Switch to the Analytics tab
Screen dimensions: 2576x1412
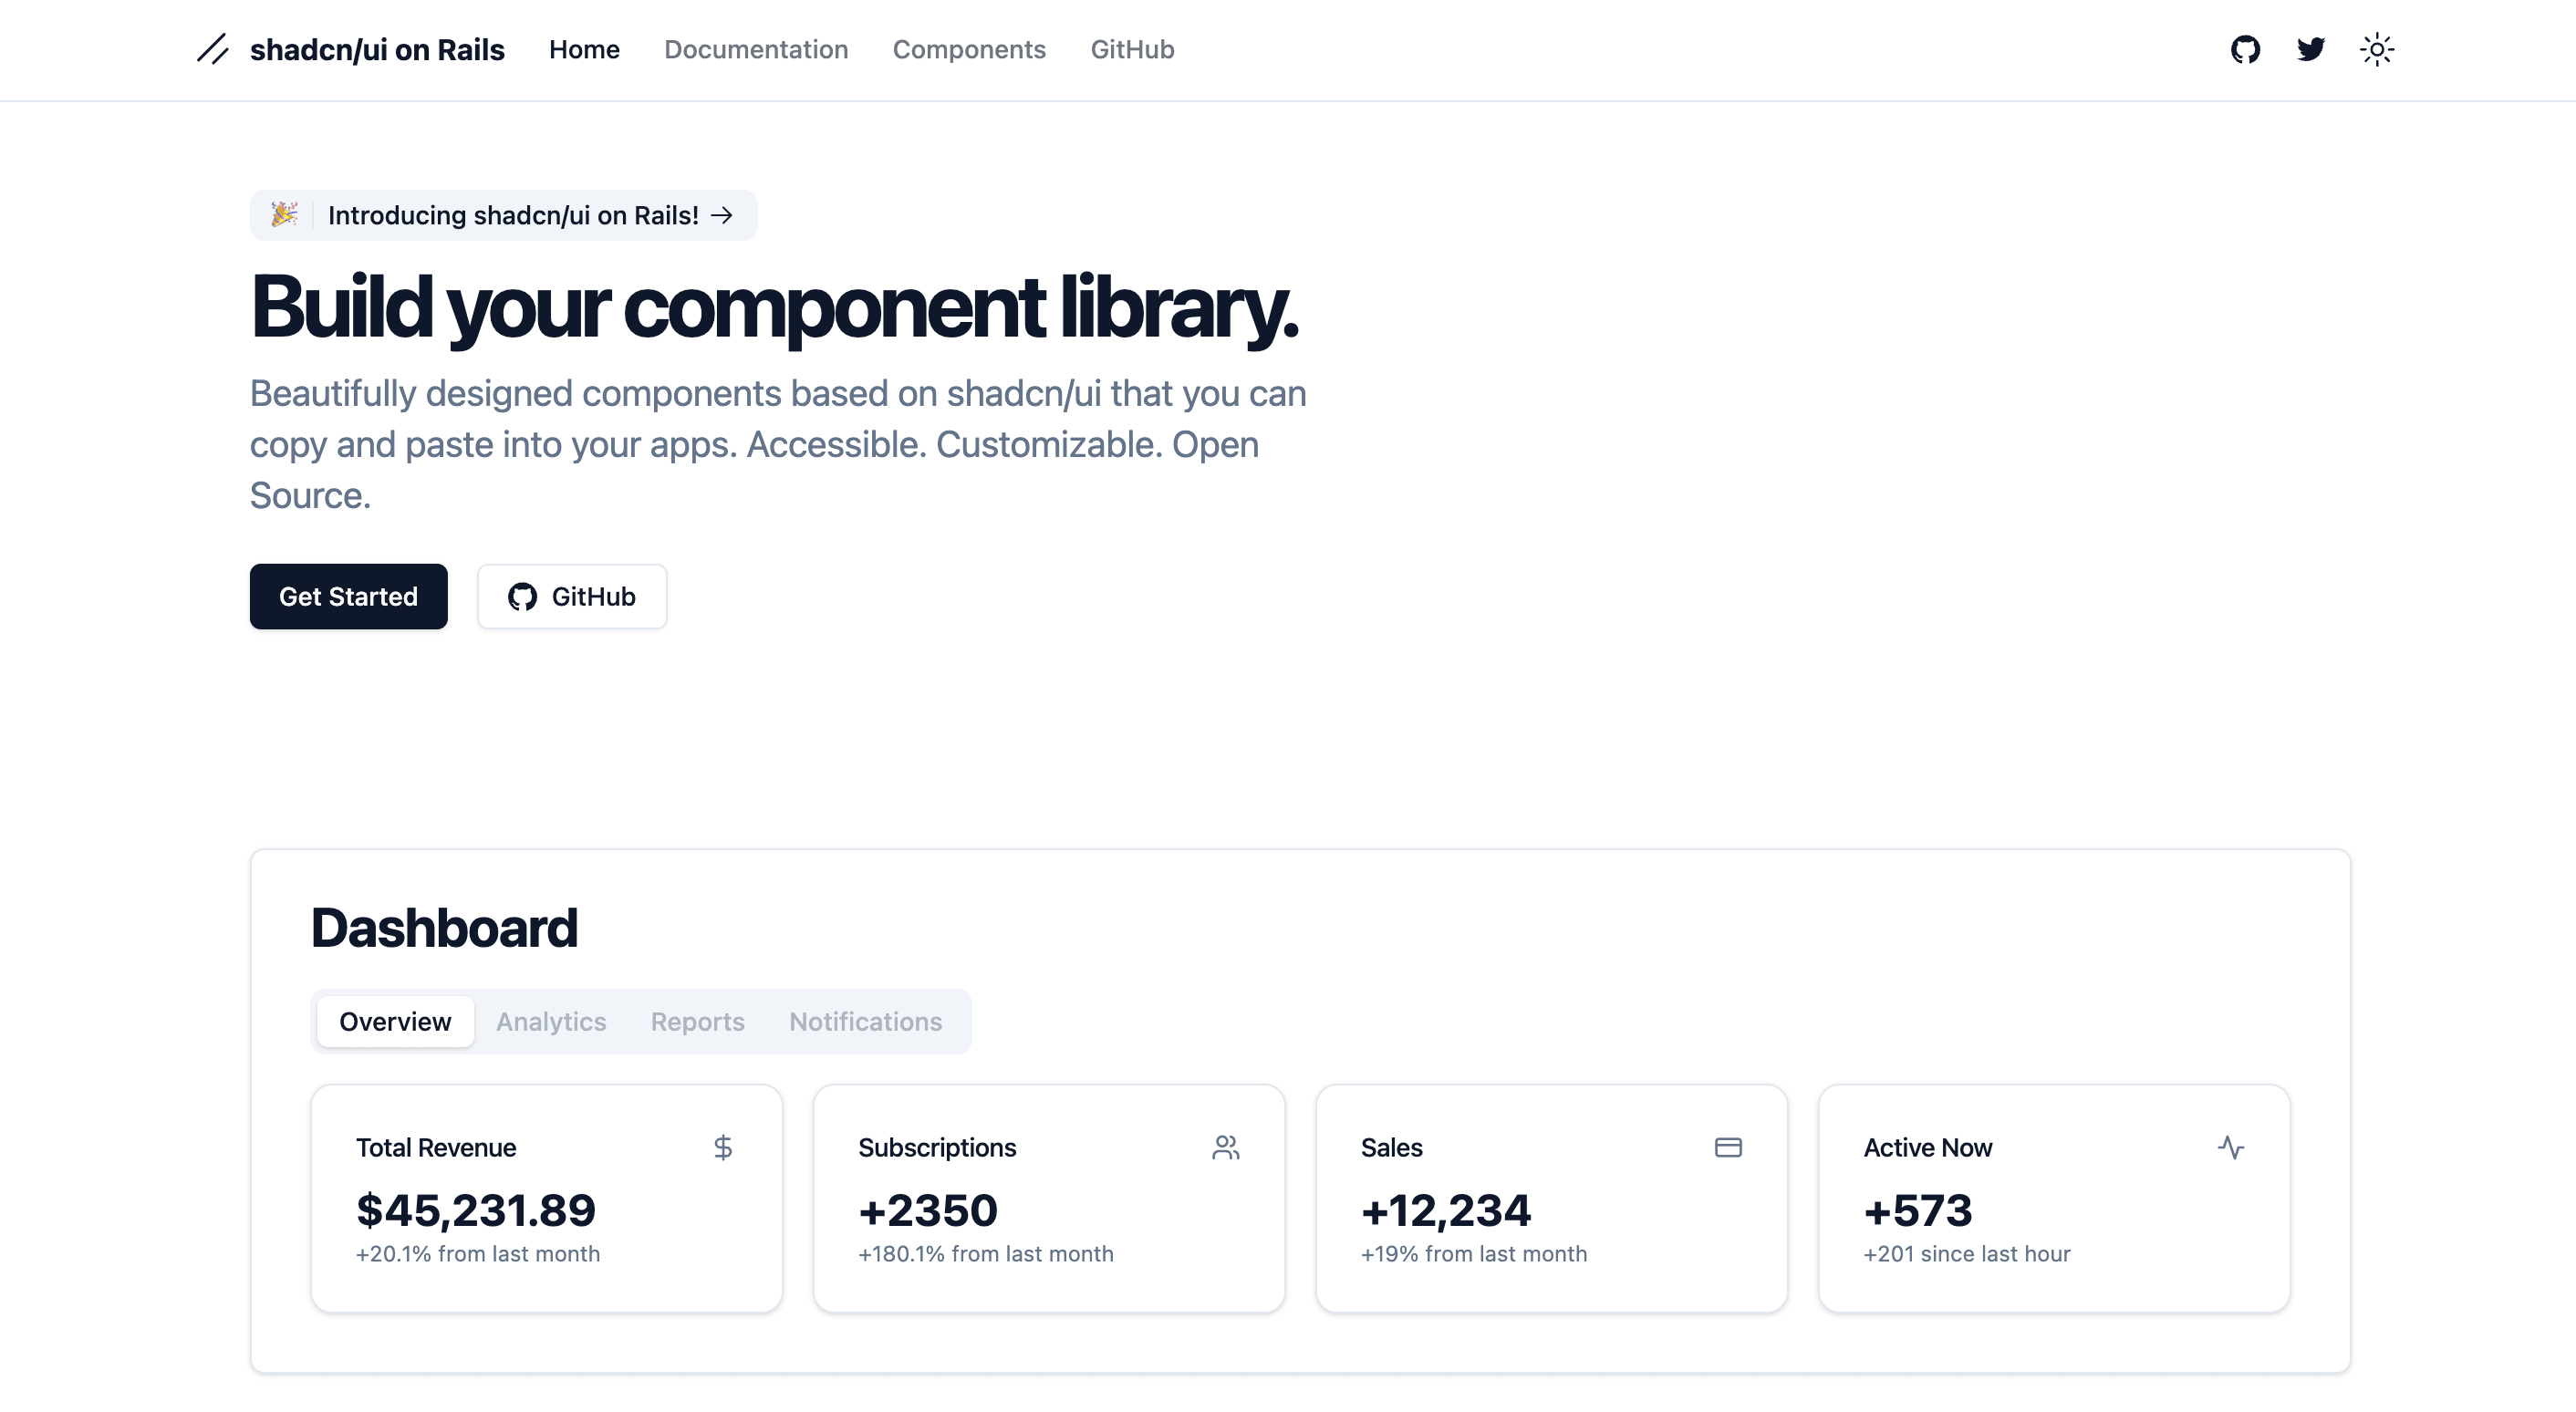point(551,1021)
